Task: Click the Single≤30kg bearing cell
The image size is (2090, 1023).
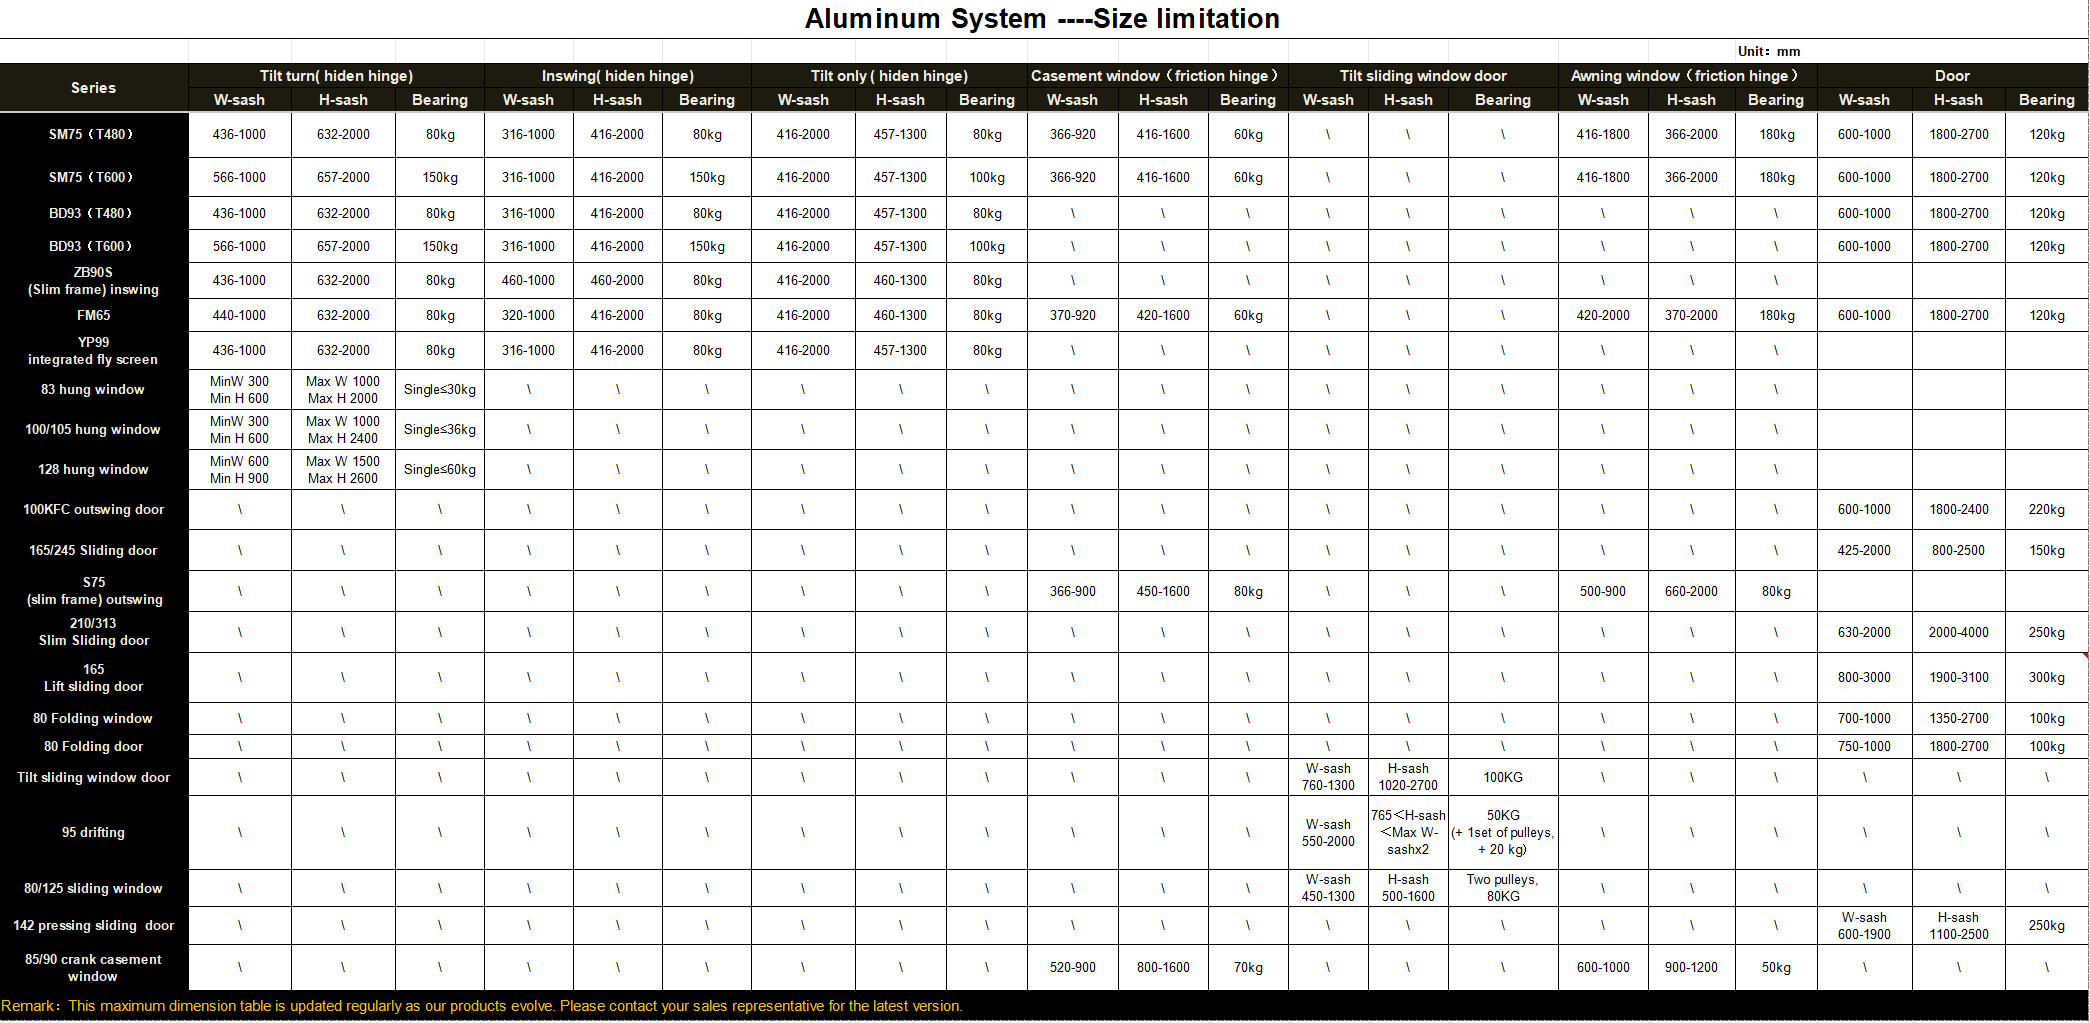Action: click(x=439, y=389)
